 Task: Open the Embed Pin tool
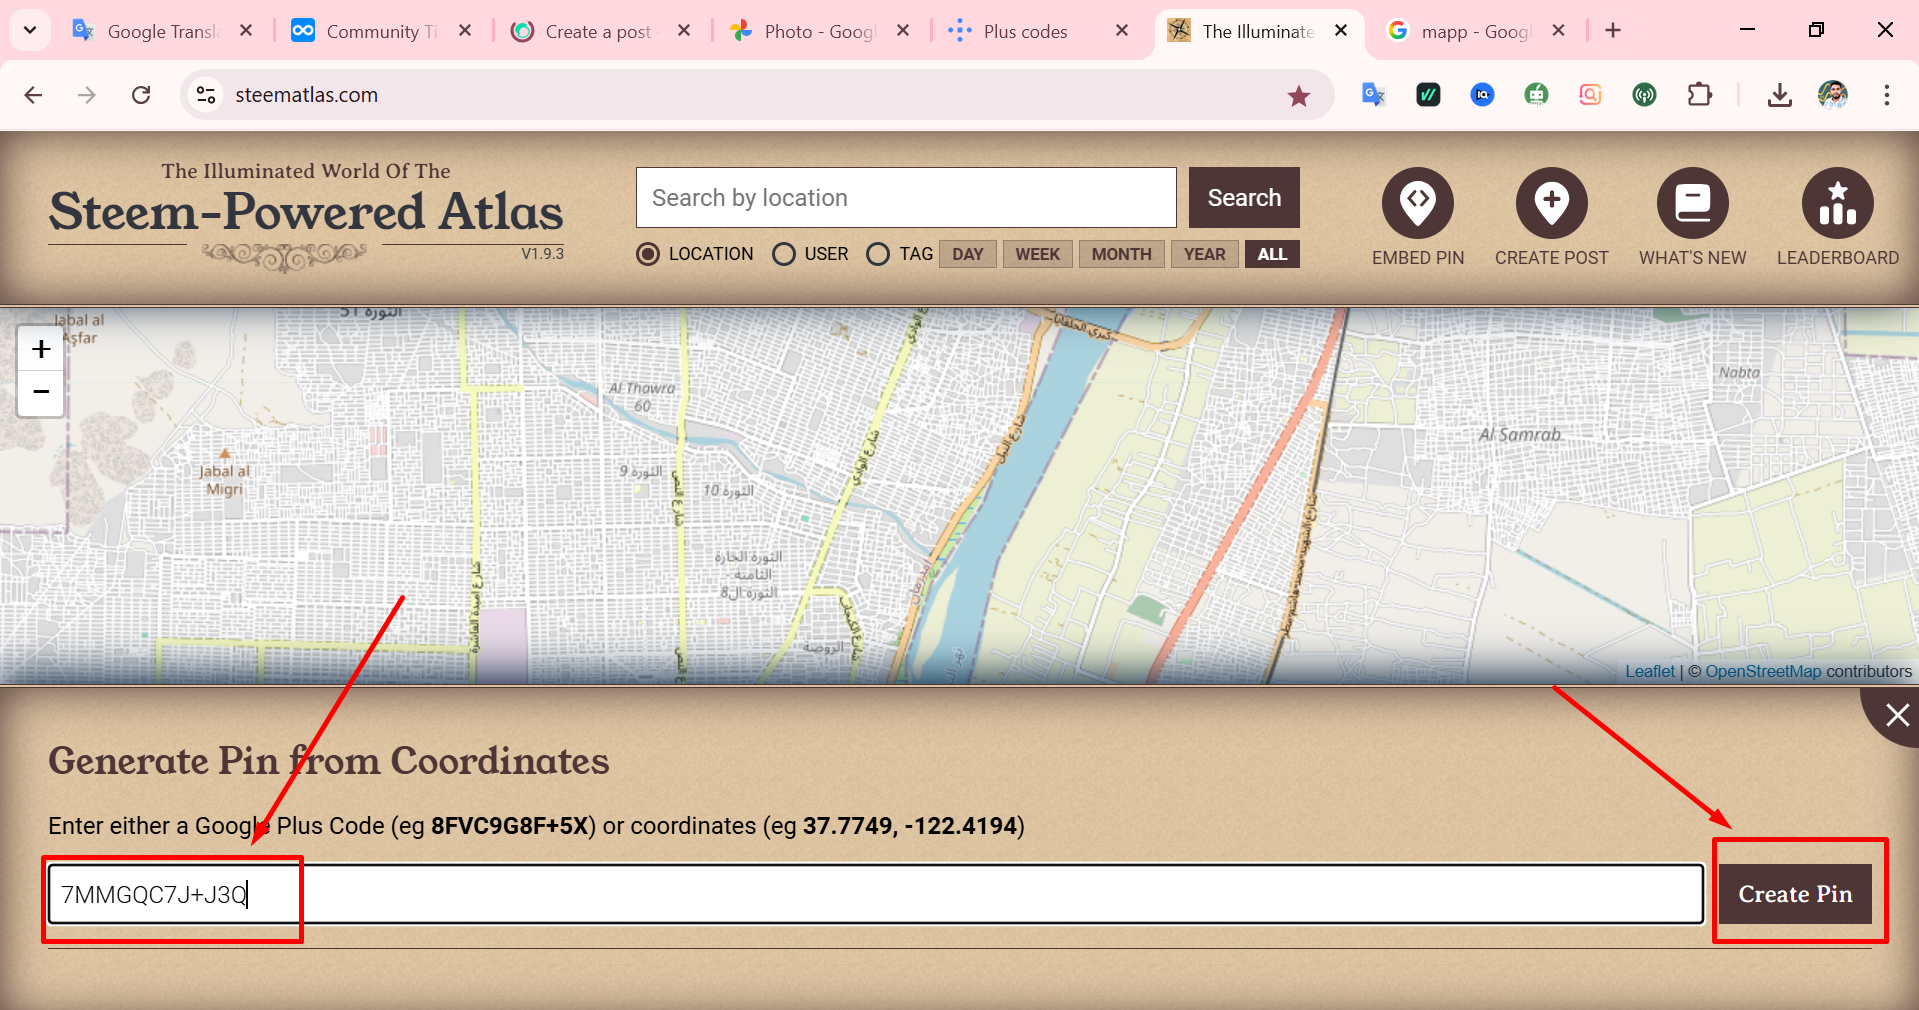point(1417,203)
